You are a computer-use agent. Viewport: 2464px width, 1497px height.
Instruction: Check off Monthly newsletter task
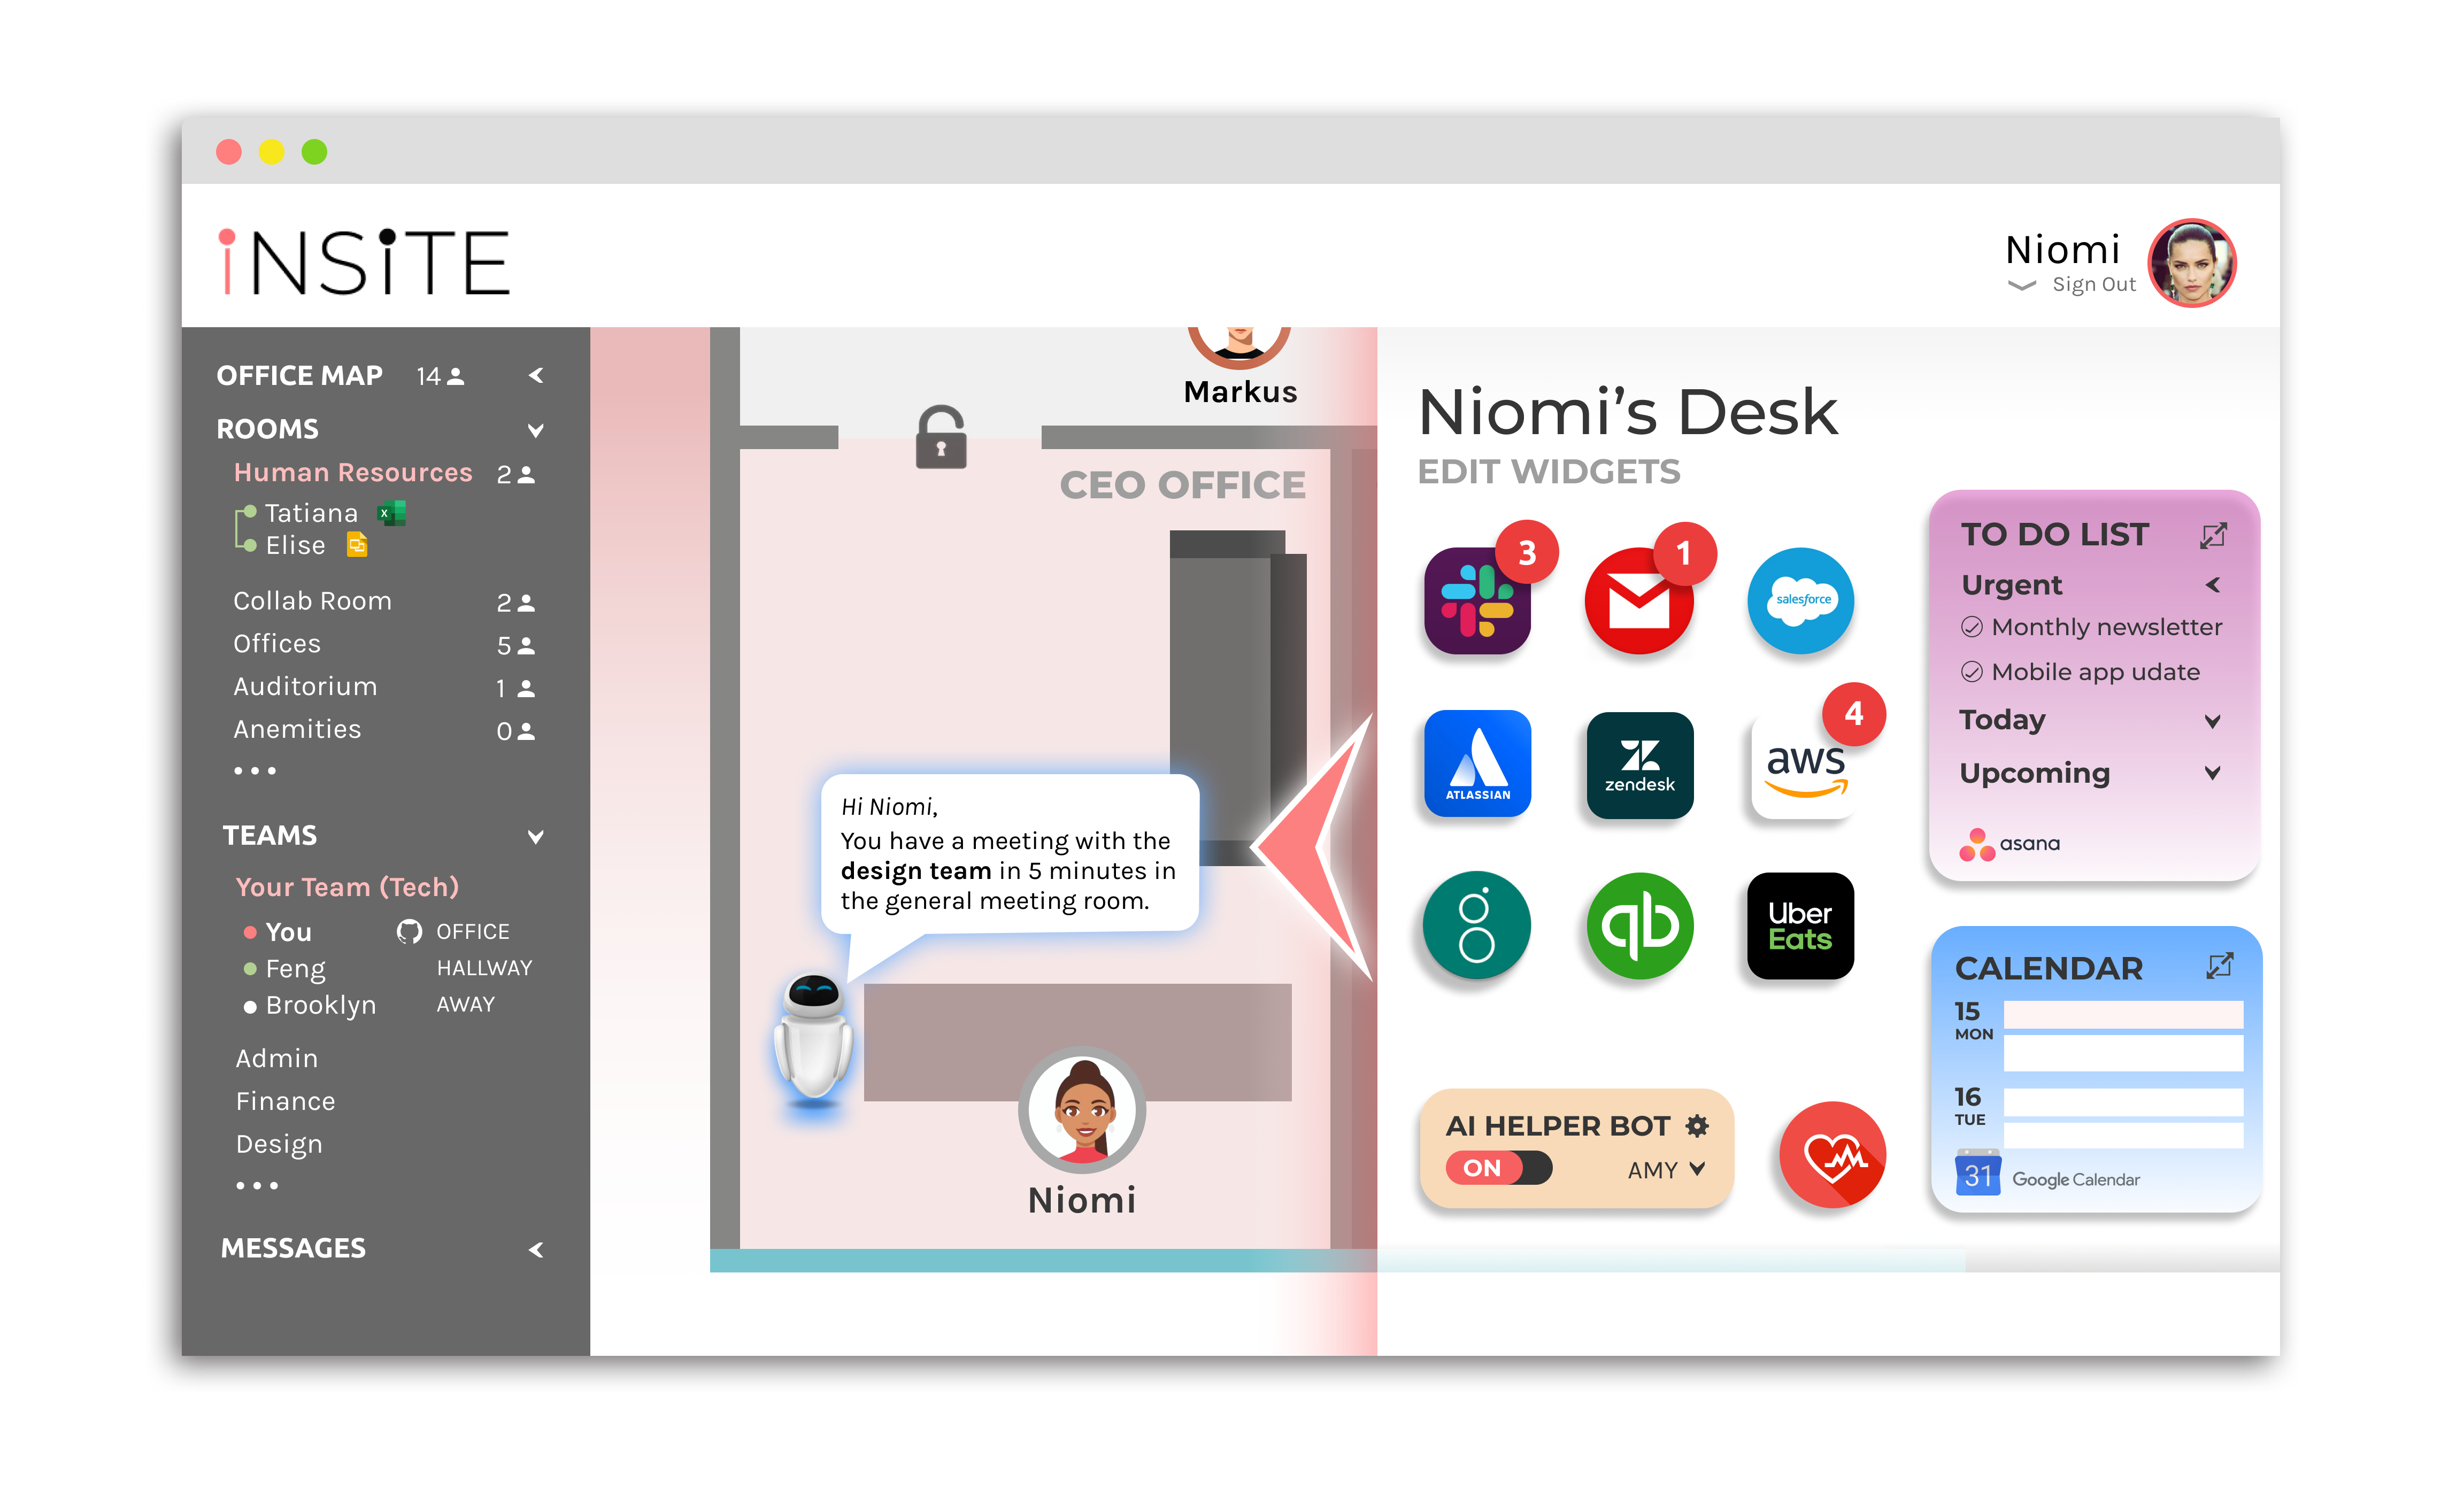[x=1971, y=627]
